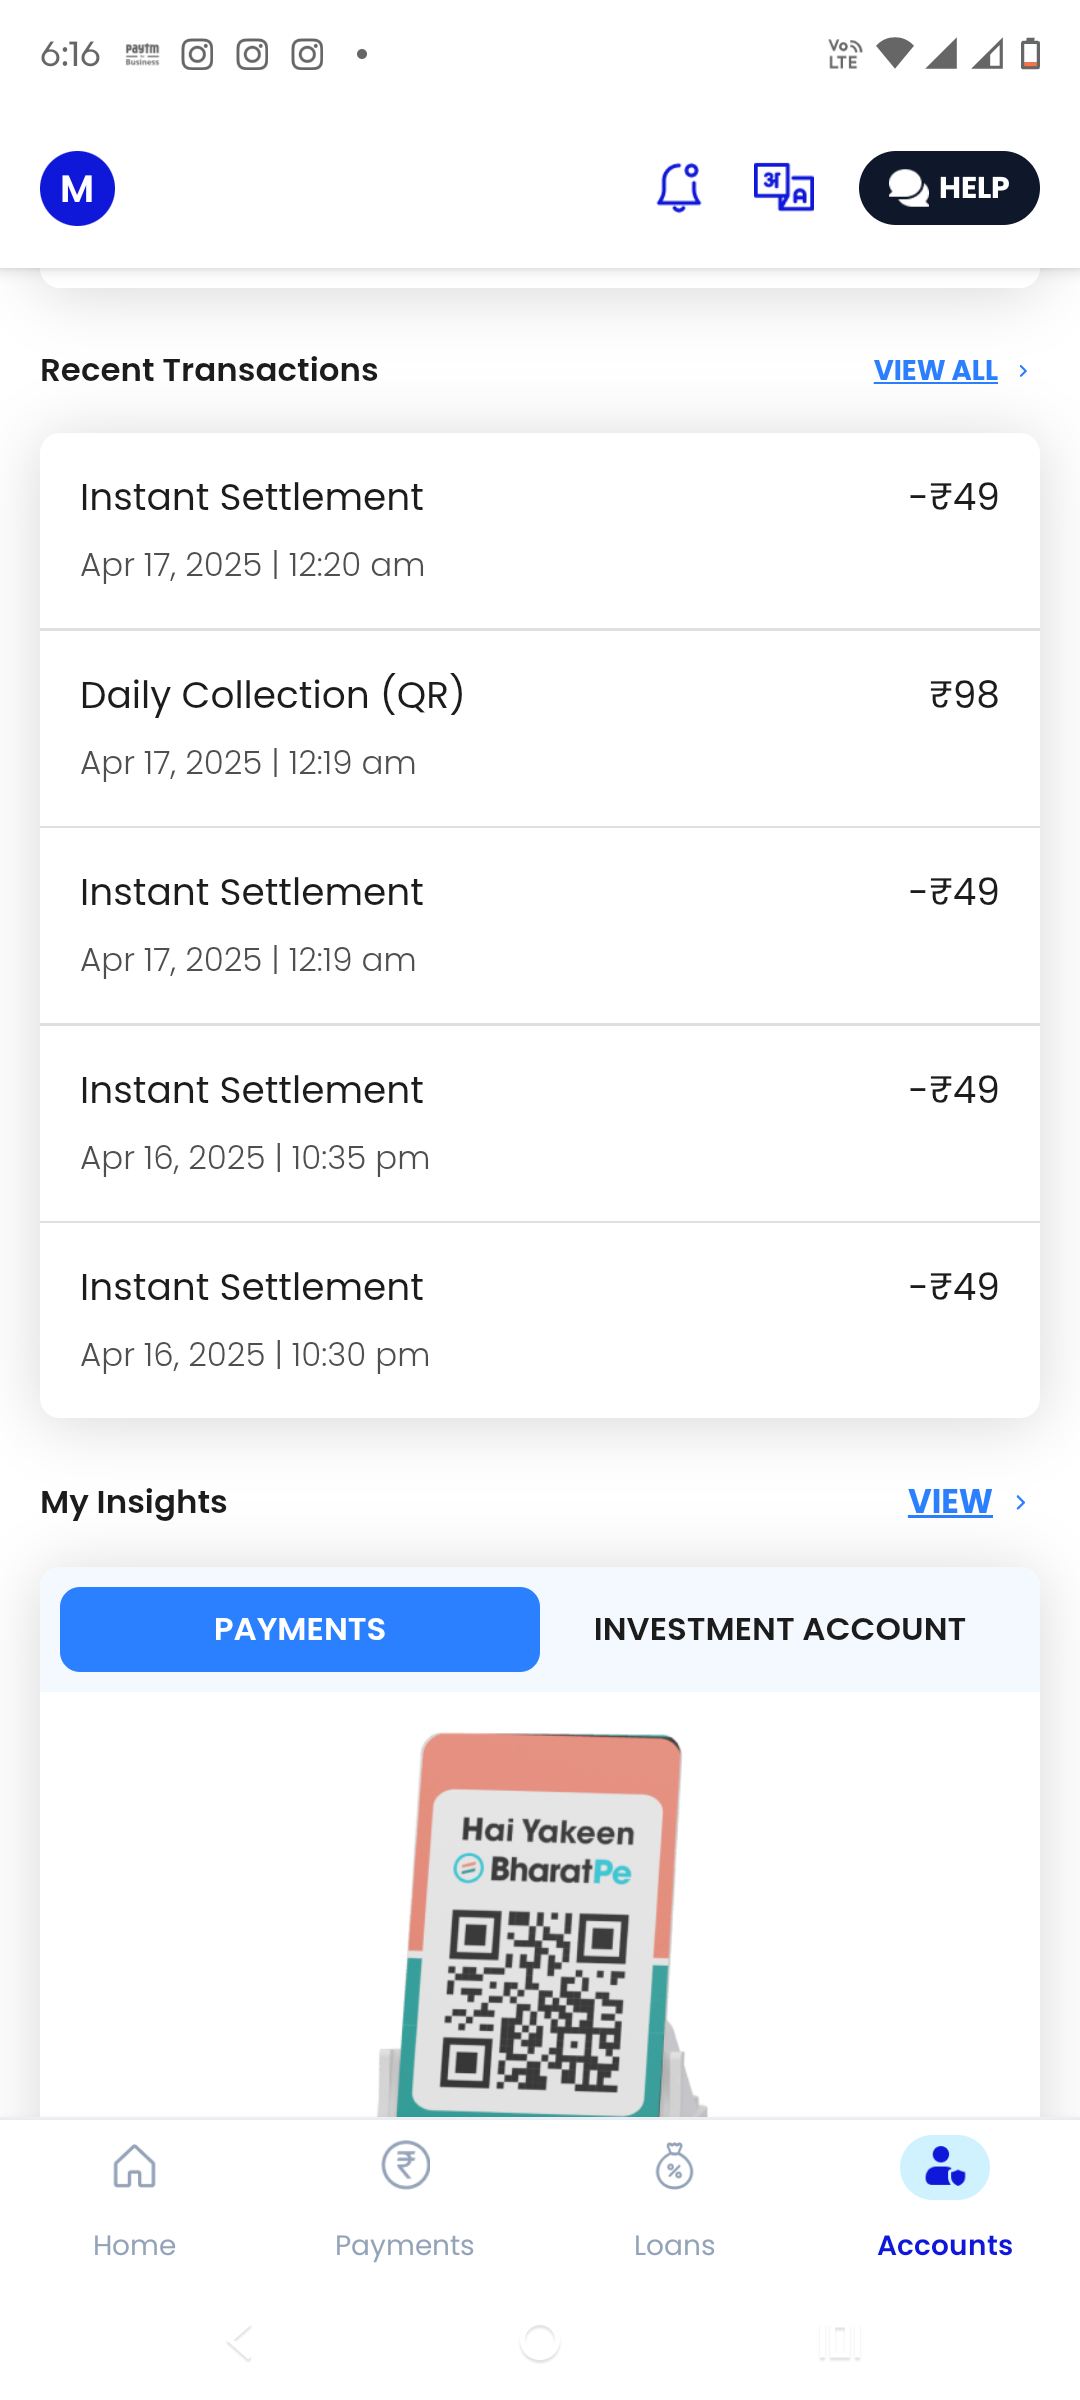Open the Loans icon in bottom bar
The height and width of the screenshot is (2400, 1080).
pos(675,2168)
